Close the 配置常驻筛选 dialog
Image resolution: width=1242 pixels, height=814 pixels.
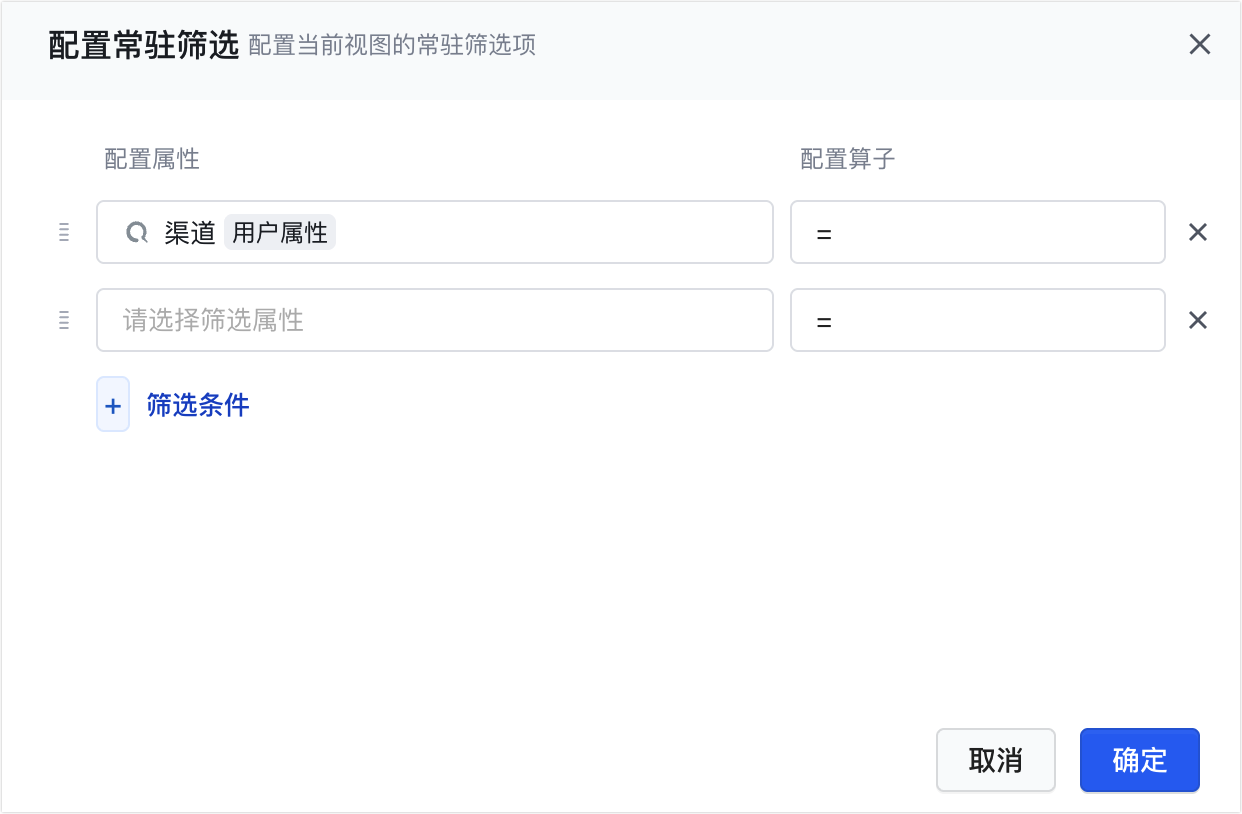1199,45
